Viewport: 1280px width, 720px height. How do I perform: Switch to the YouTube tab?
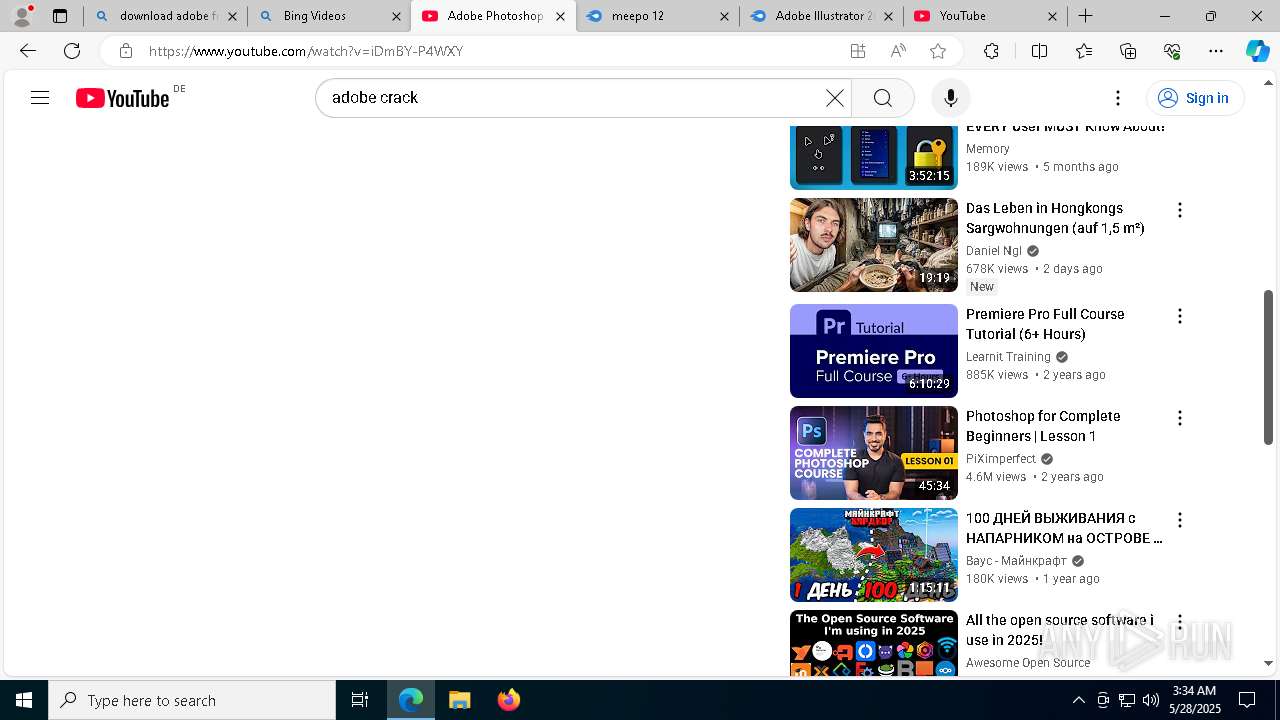(985, 16)
